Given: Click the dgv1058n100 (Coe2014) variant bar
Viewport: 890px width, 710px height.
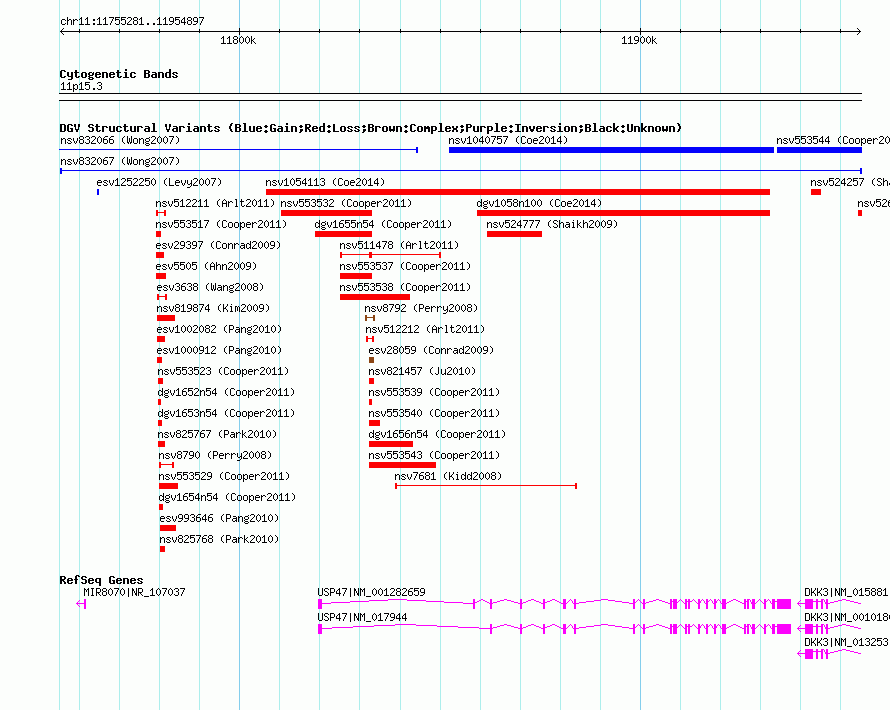Looking at the screenshot, I should tap(623, 213).
